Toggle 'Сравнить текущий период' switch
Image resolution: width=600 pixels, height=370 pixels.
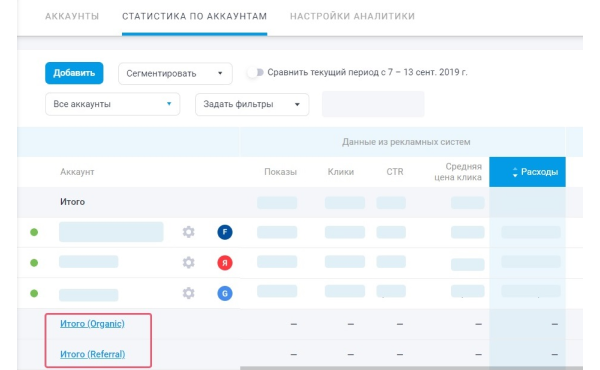point(256,72)
